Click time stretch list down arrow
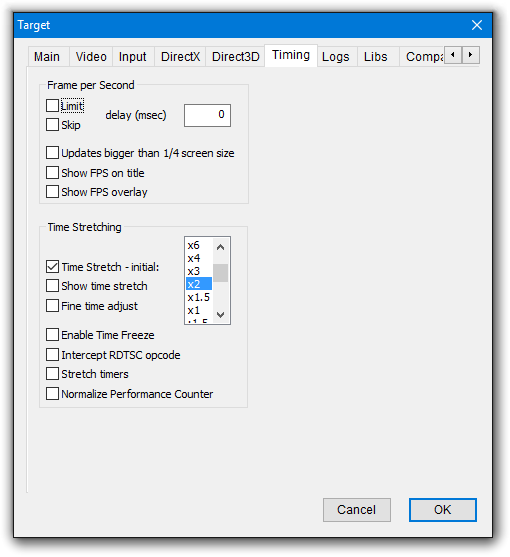Screen dimensions: 510x557 (x=221, y=315)
